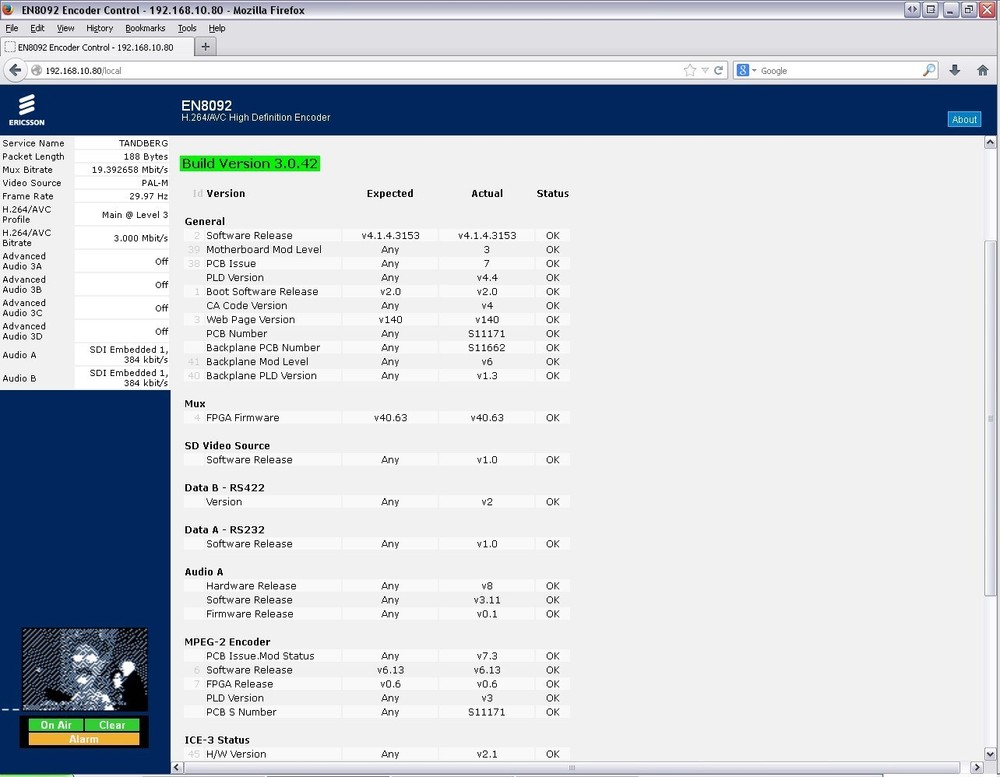Click H.264/AVC Bitrate value 3.000 Mbit/s
This screenshot has height=777, width=1000.
141,238
